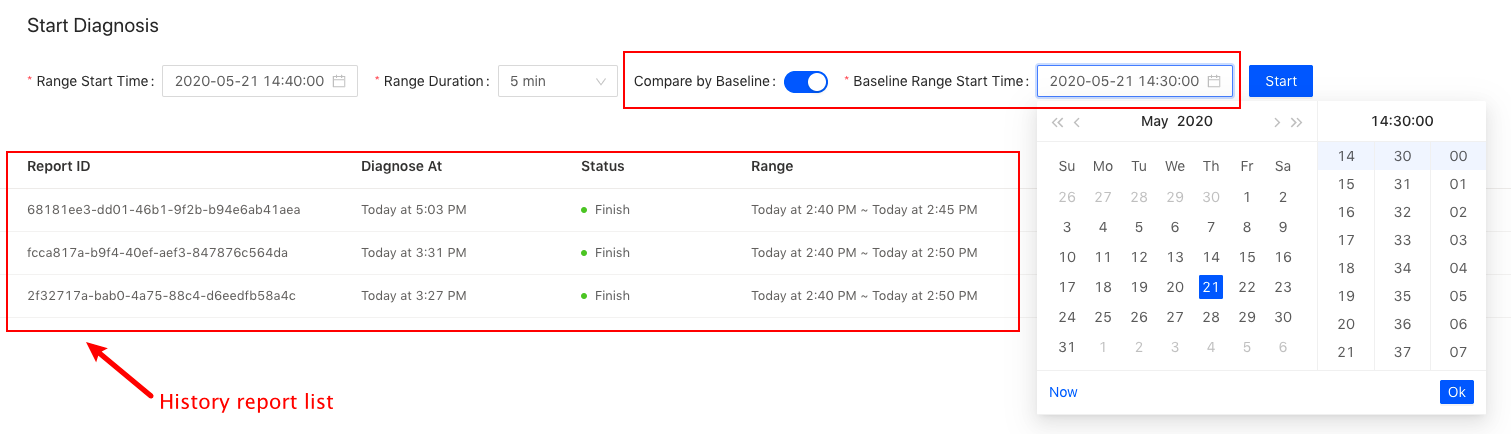Screen dimensions: 1511x434
Task: Click calendar icon in Baseline Range Start Time field
Action: click(1214, 81)
